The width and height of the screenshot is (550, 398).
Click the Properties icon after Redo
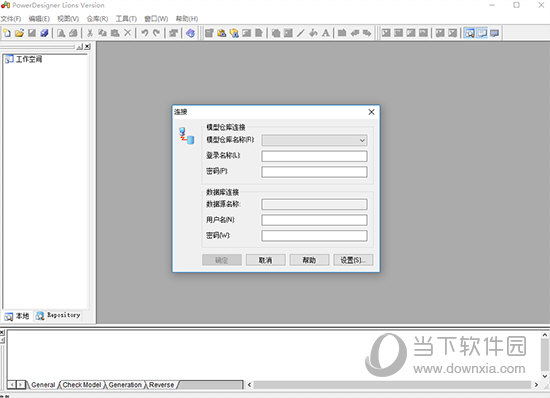click(x=174, y=33)
